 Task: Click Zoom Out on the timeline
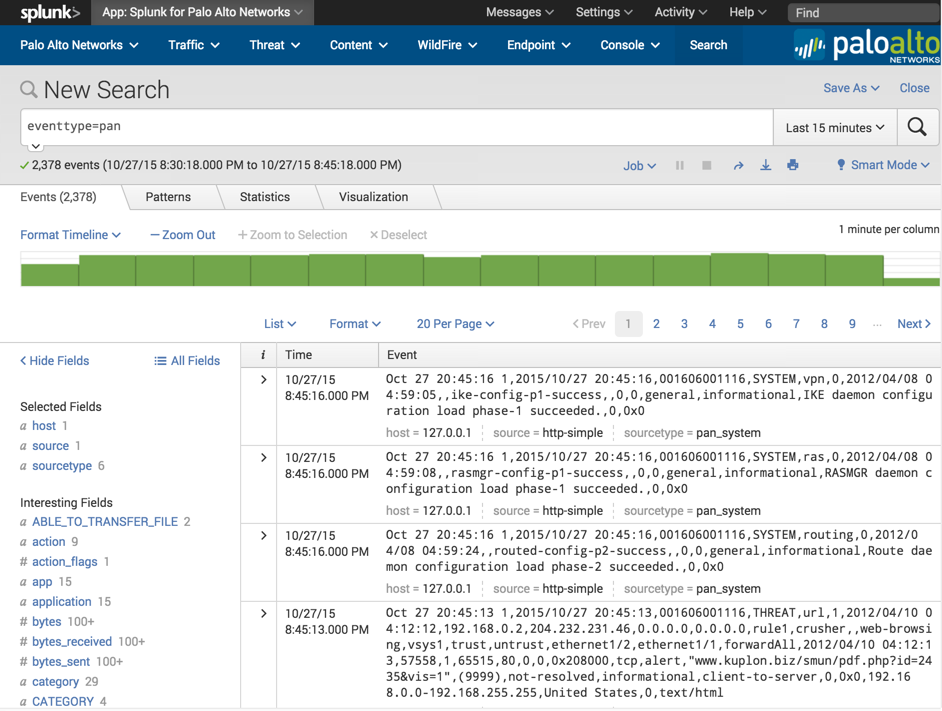tap(183, 235)
